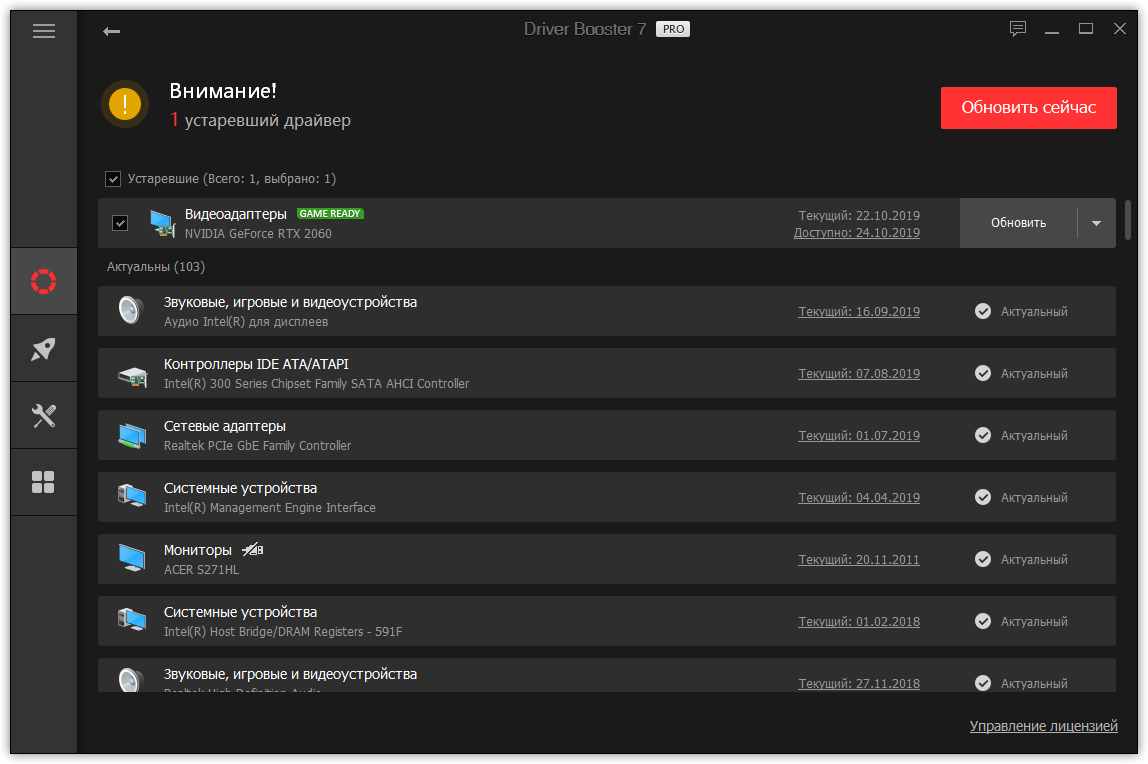
Task: Open the Управление лицензией link
Action: click(1043, 726)
